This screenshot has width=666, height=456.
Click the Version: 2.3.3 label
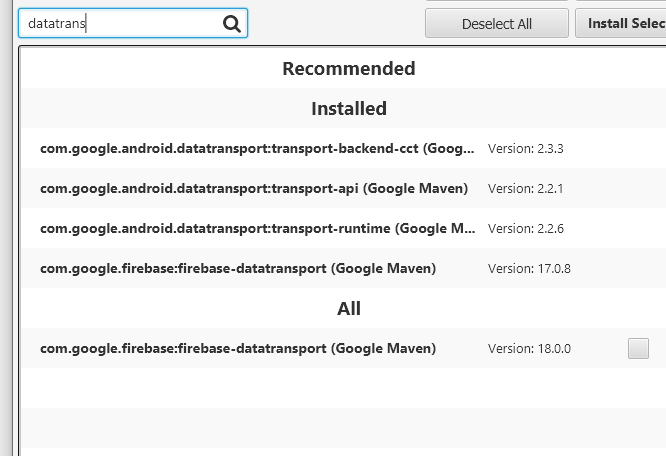pos(526,148)
